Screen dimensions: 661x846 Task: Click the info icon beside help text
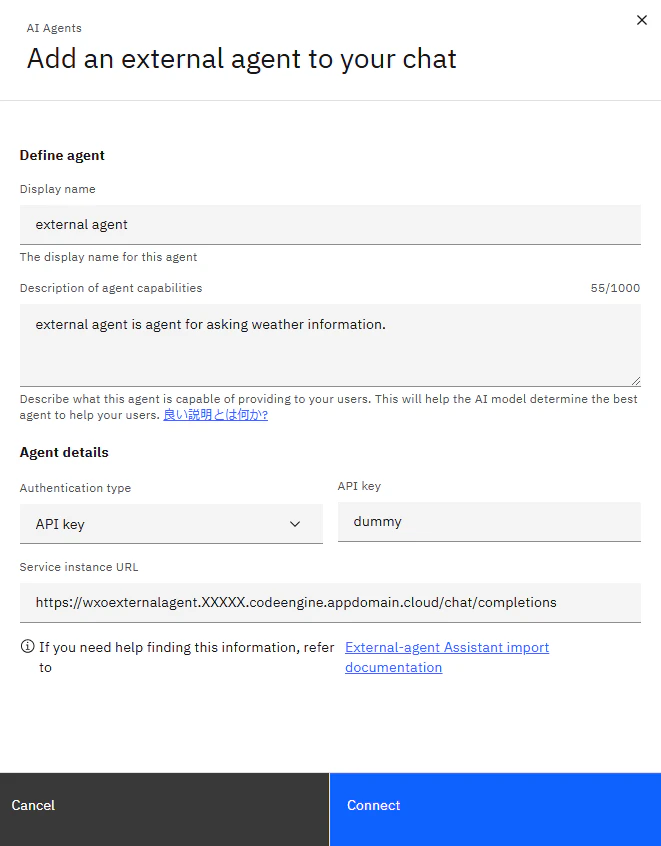coord(27,646)
